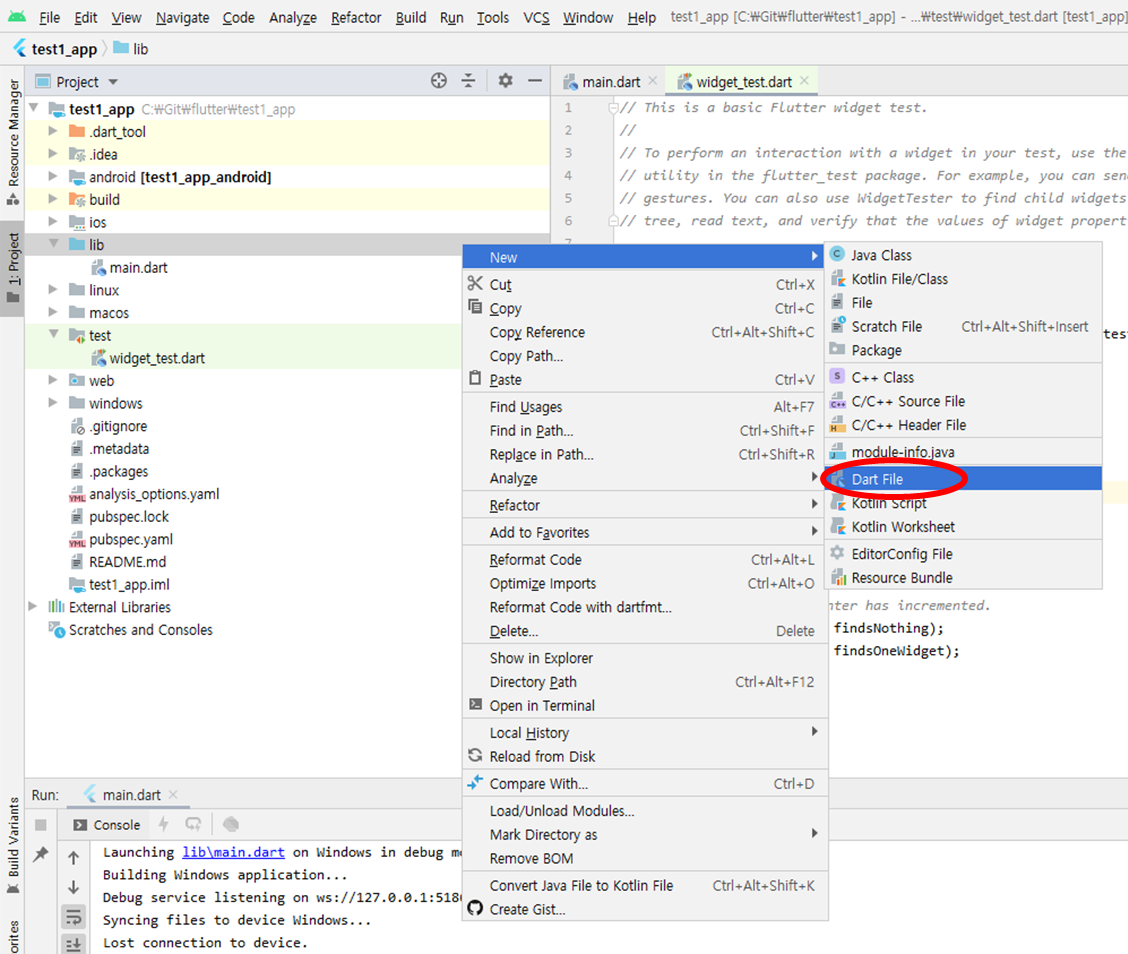Open the Refactor menu in menu bar
Image resolution: width=1128 pixels, height=954 pixels.
[356, 17]
